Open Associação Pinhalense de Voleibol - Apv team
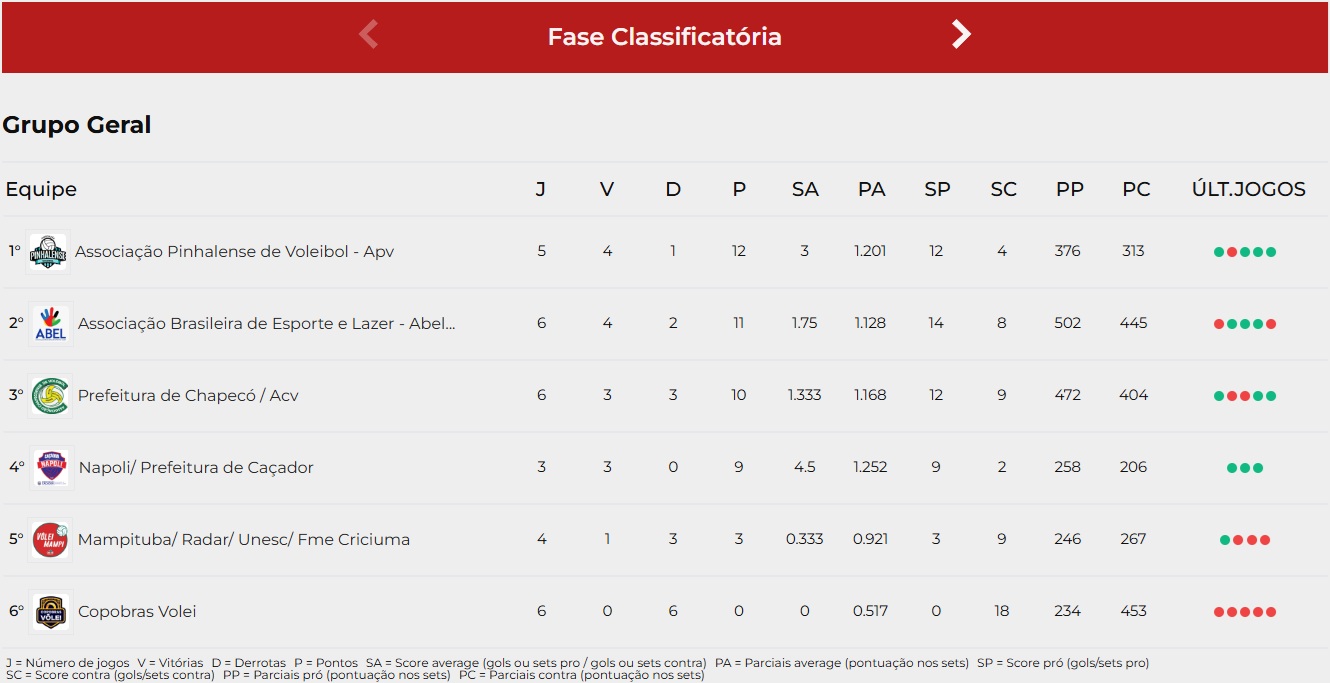Image resolution: width=1330 pixels, height=683 pixels. click(234, 252)
